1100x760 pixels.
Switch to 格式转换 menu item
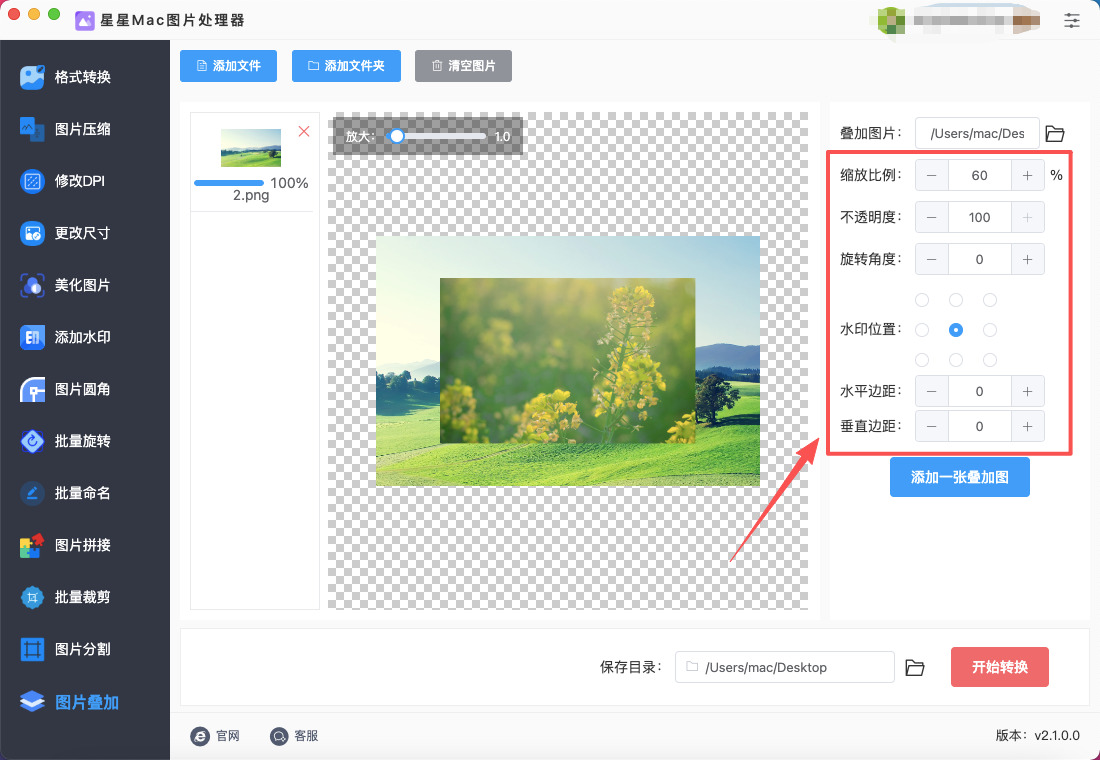pos(85,77)
